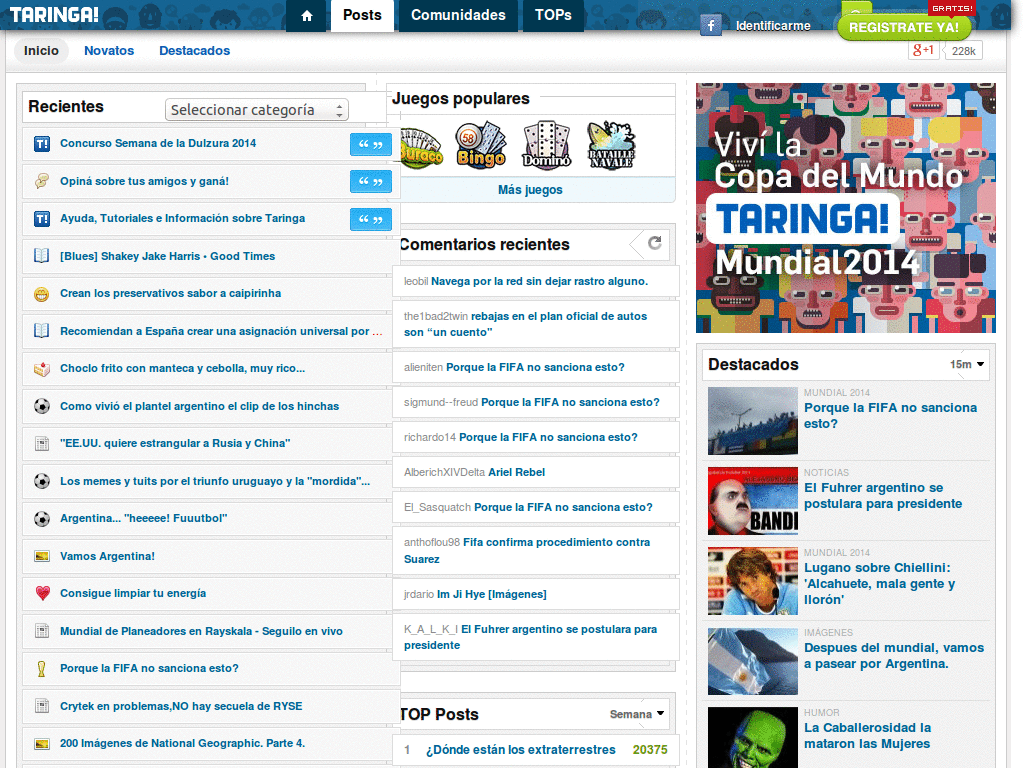Open post Recomiendan a España crear una asignación
Screen dimensions: 1024x768
coord(221,331)
